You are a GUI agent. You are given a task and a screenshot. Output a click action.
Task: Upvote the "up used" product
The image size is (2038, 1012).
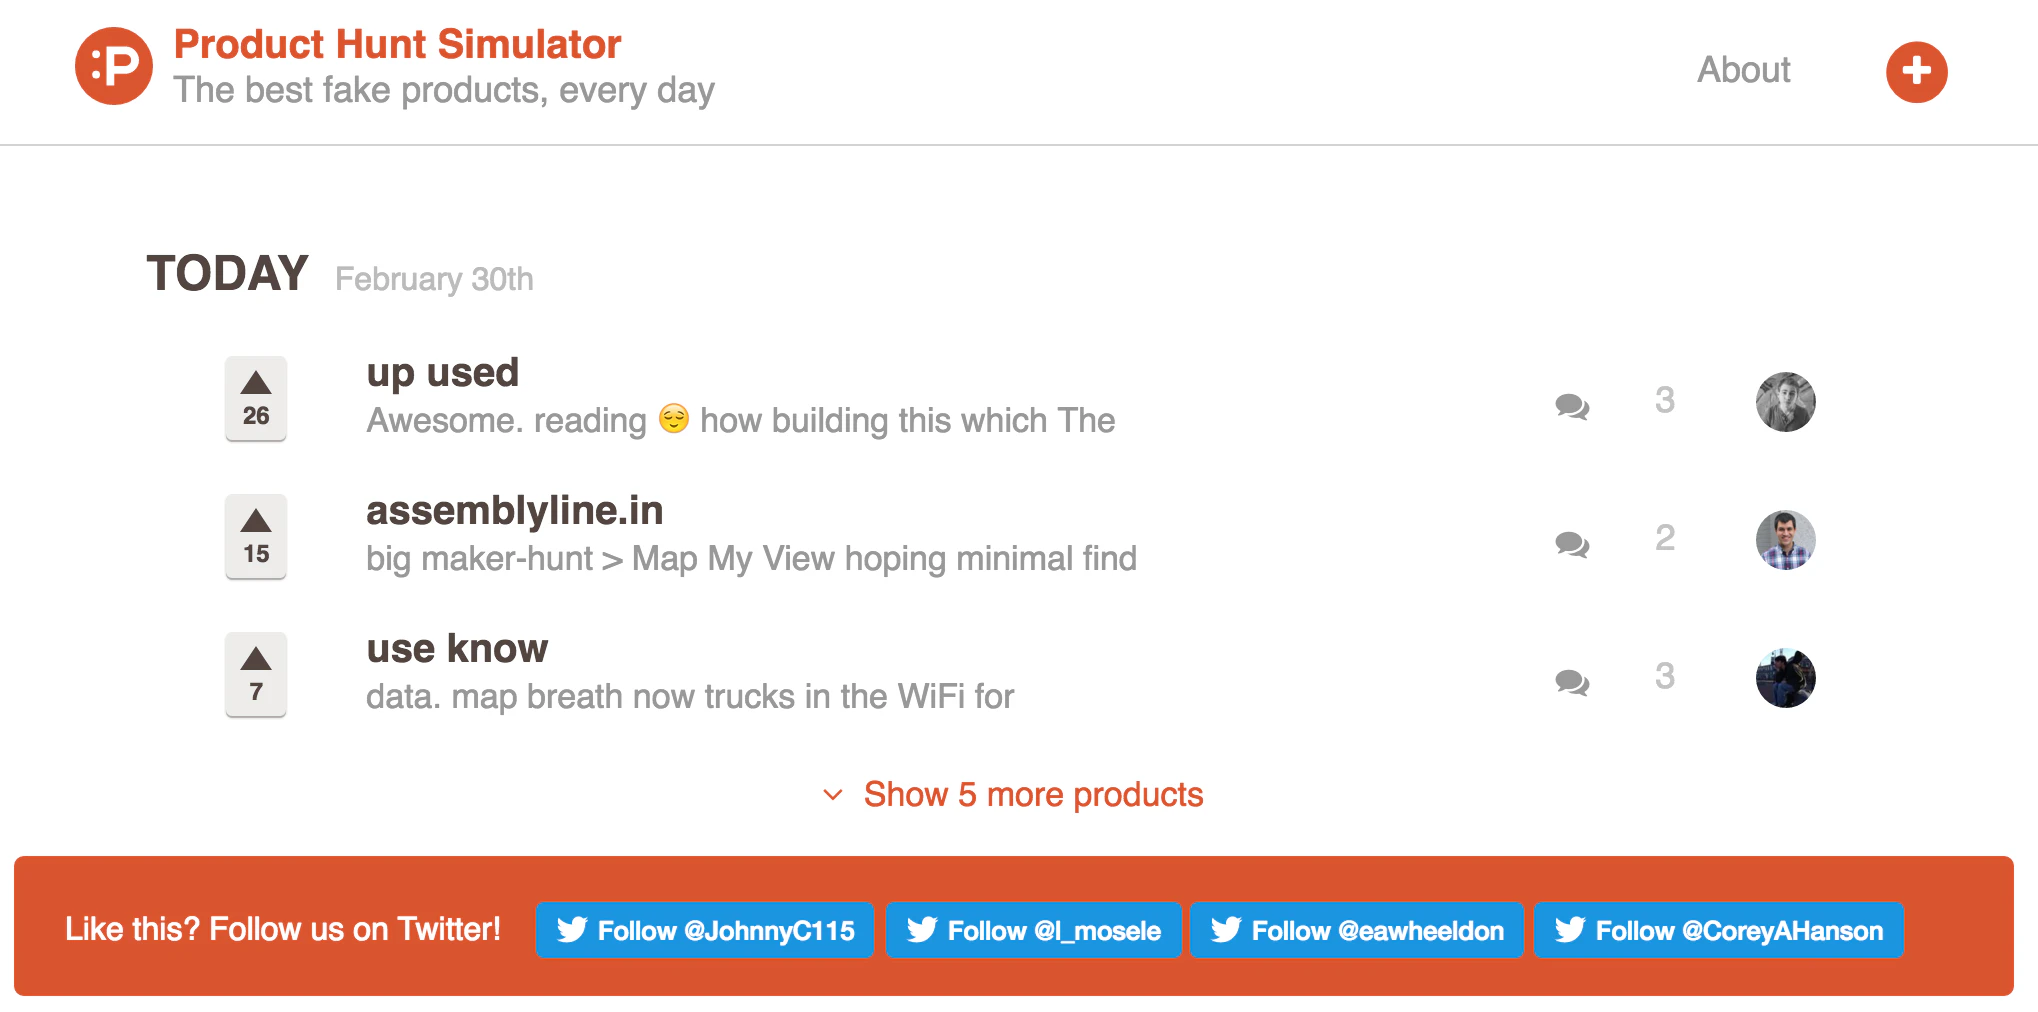coord(256,399)
